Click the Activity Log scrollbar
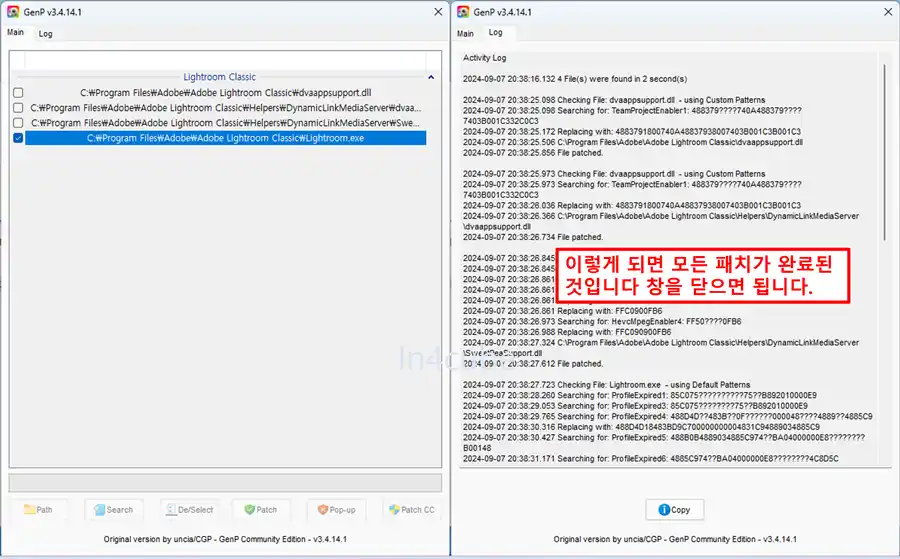This screenshot has height=559, width=900. click(885, 152)
